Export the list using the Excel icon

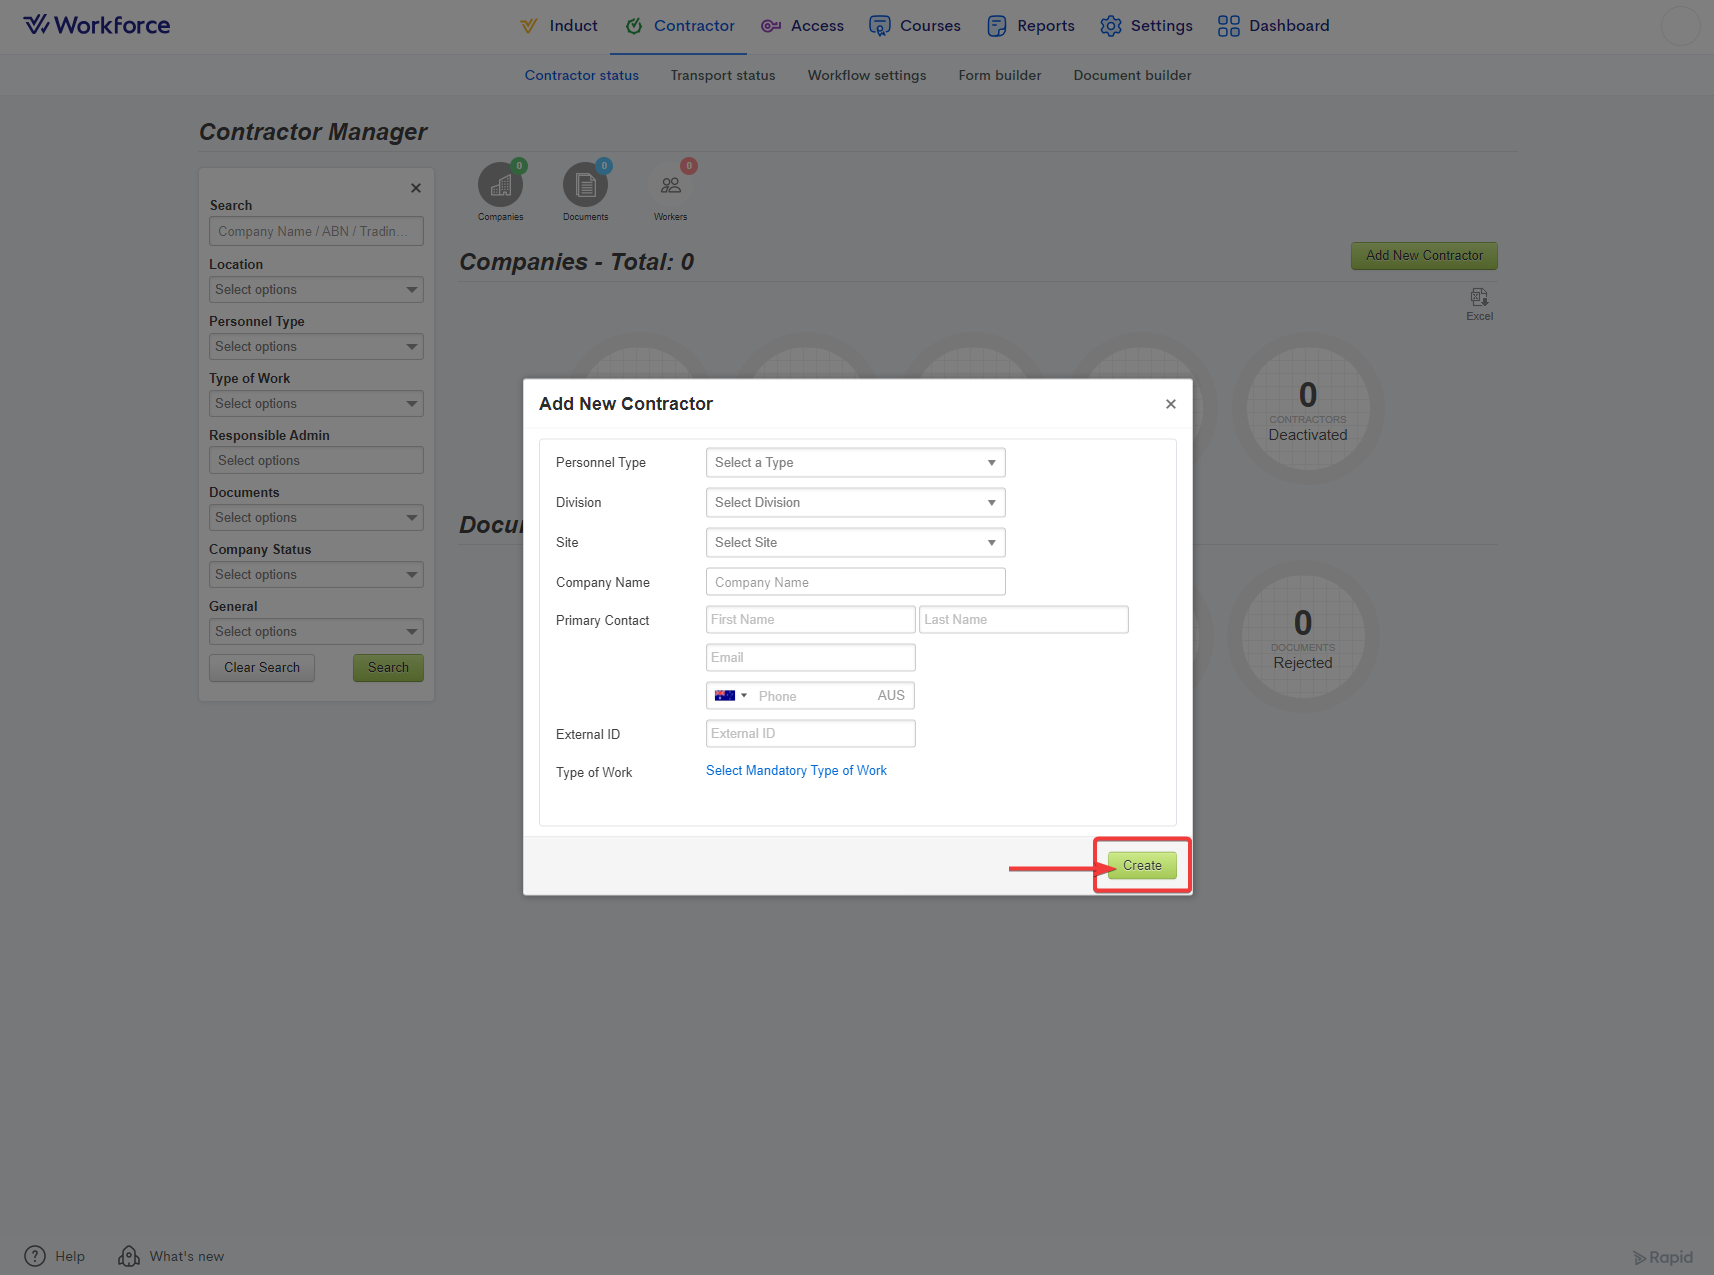[x=1479, y=299]
